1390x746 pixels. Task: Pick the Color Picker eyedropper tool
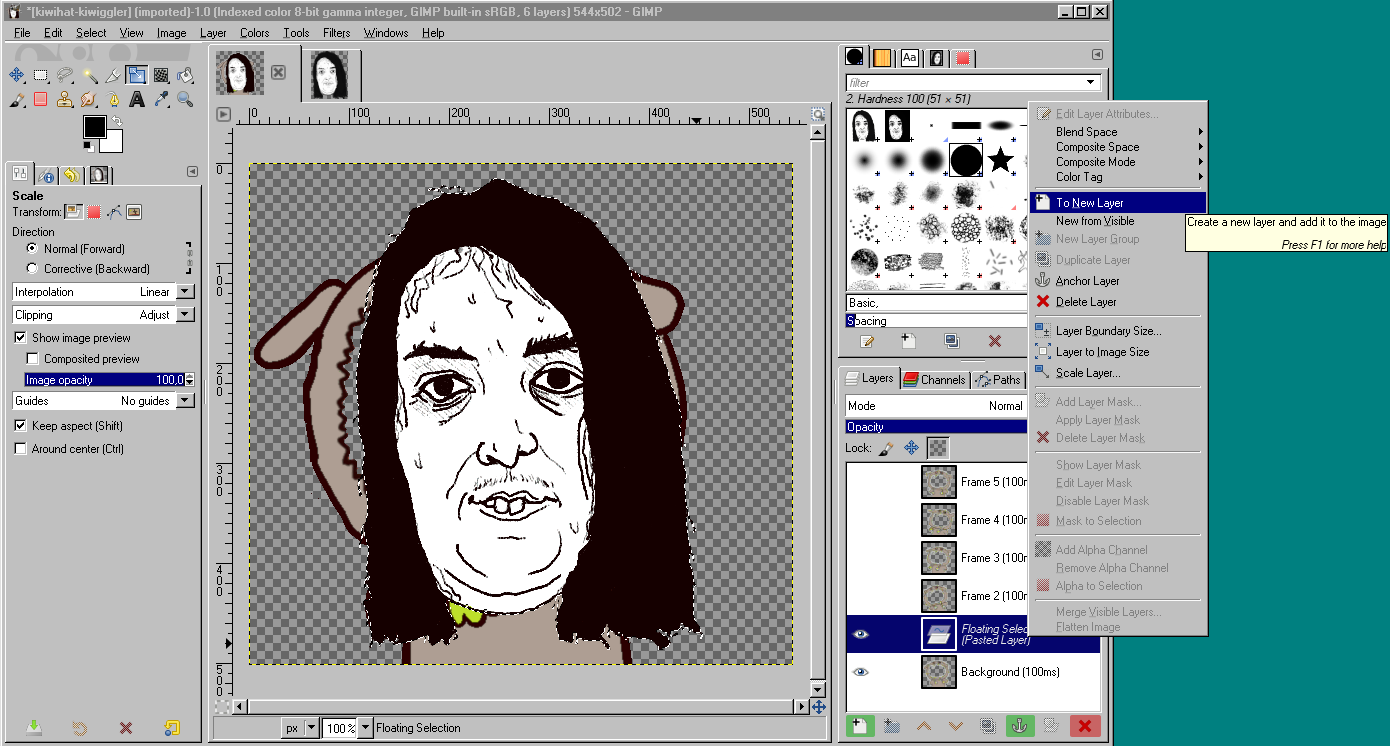(161, 99)
